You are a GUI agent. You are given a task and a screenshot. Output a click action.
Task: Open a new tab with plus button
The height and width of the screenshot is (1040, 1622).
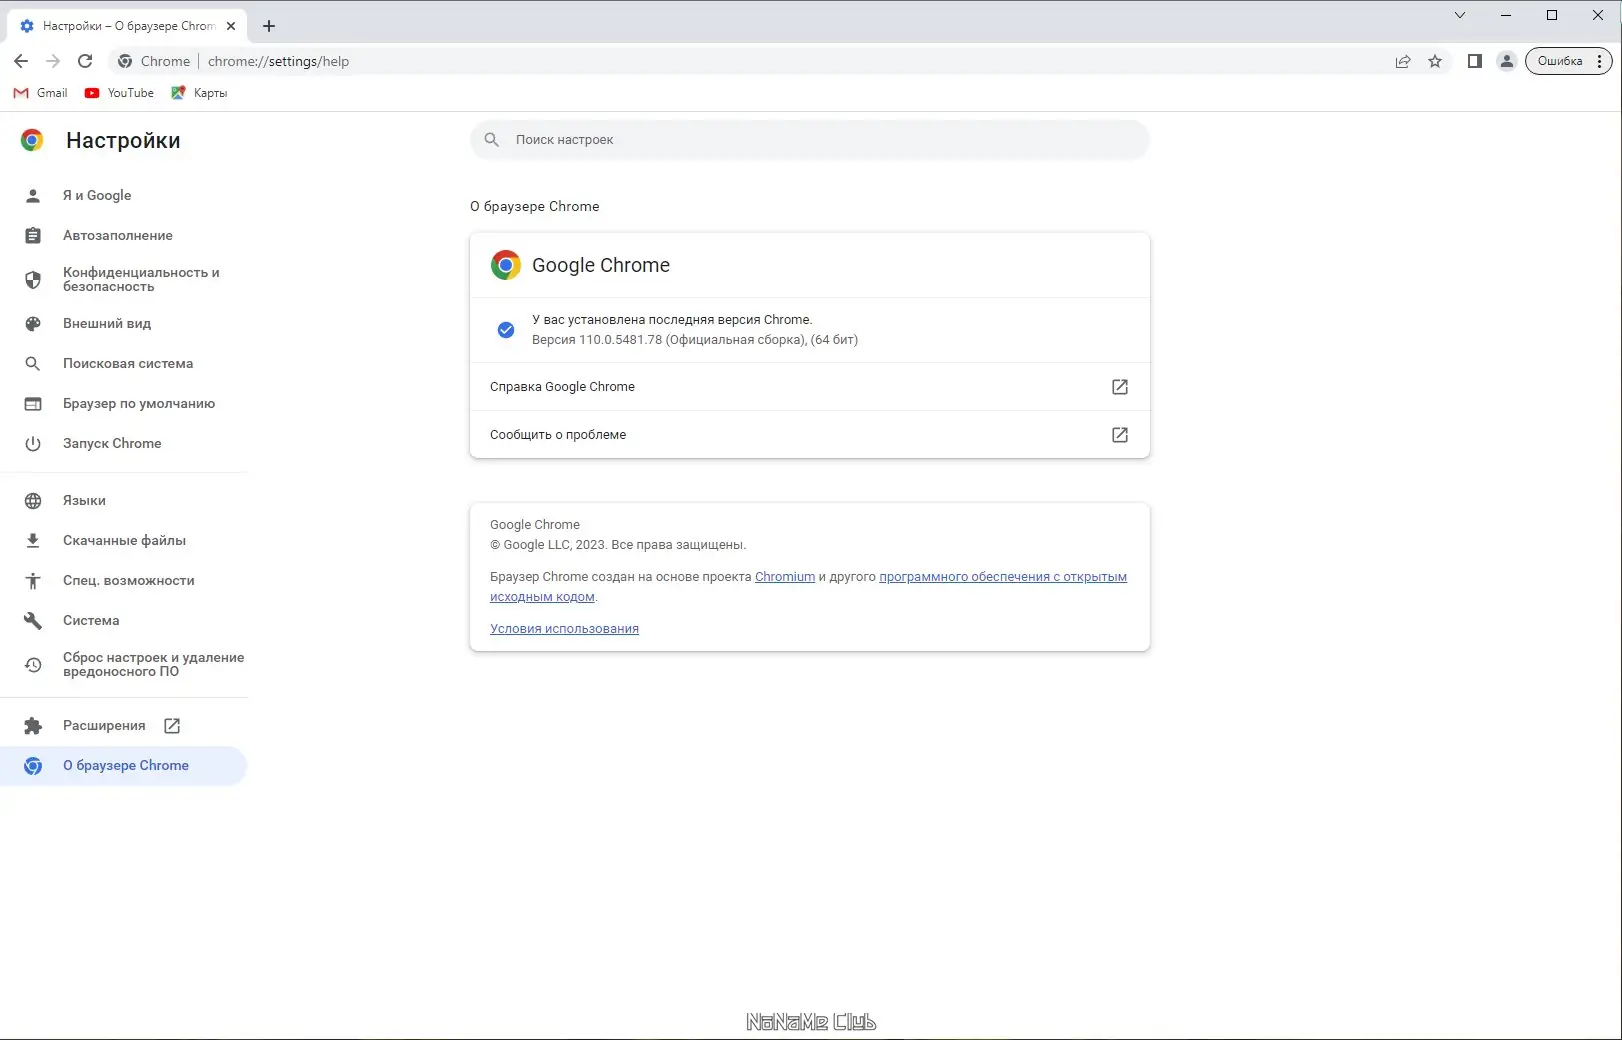269,26
